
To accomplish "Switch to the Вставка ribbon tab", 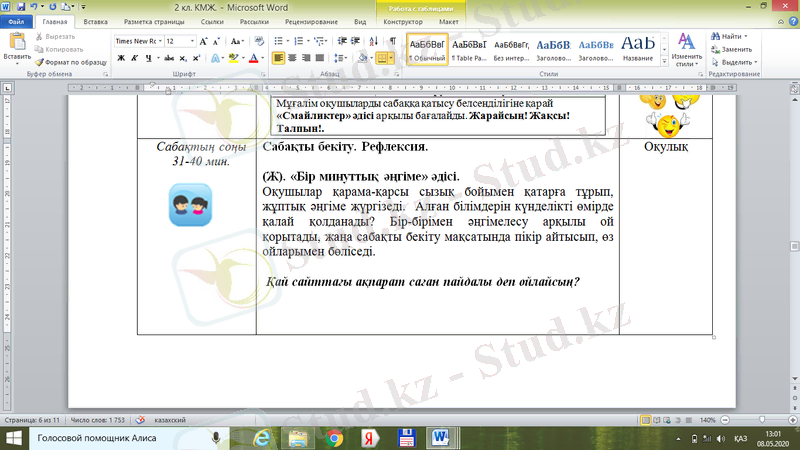I will 96,20.
